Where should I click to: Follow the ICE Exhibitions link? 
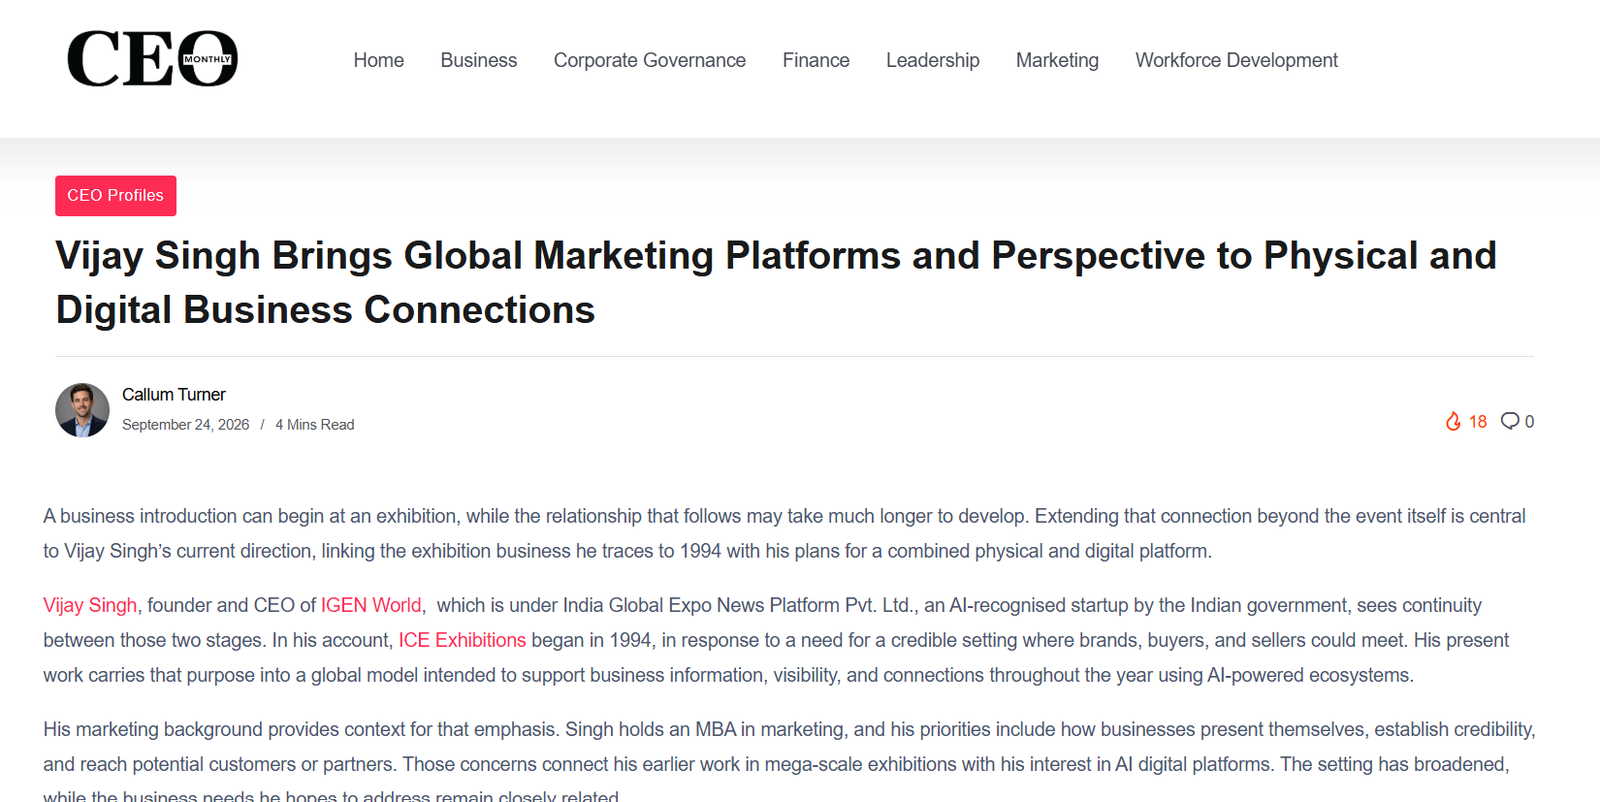click(462, 640)
